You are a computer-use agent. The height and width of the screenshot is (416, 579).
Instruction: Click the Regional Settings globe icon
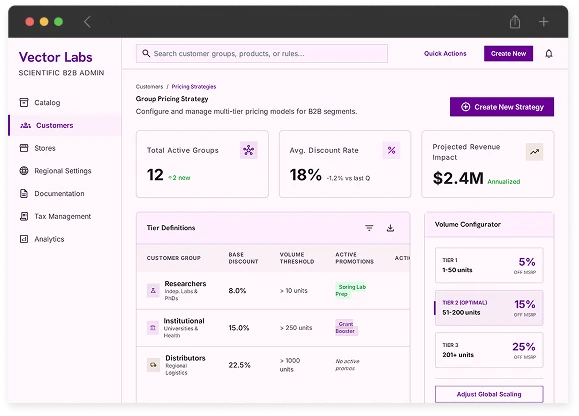click(24, 171)
